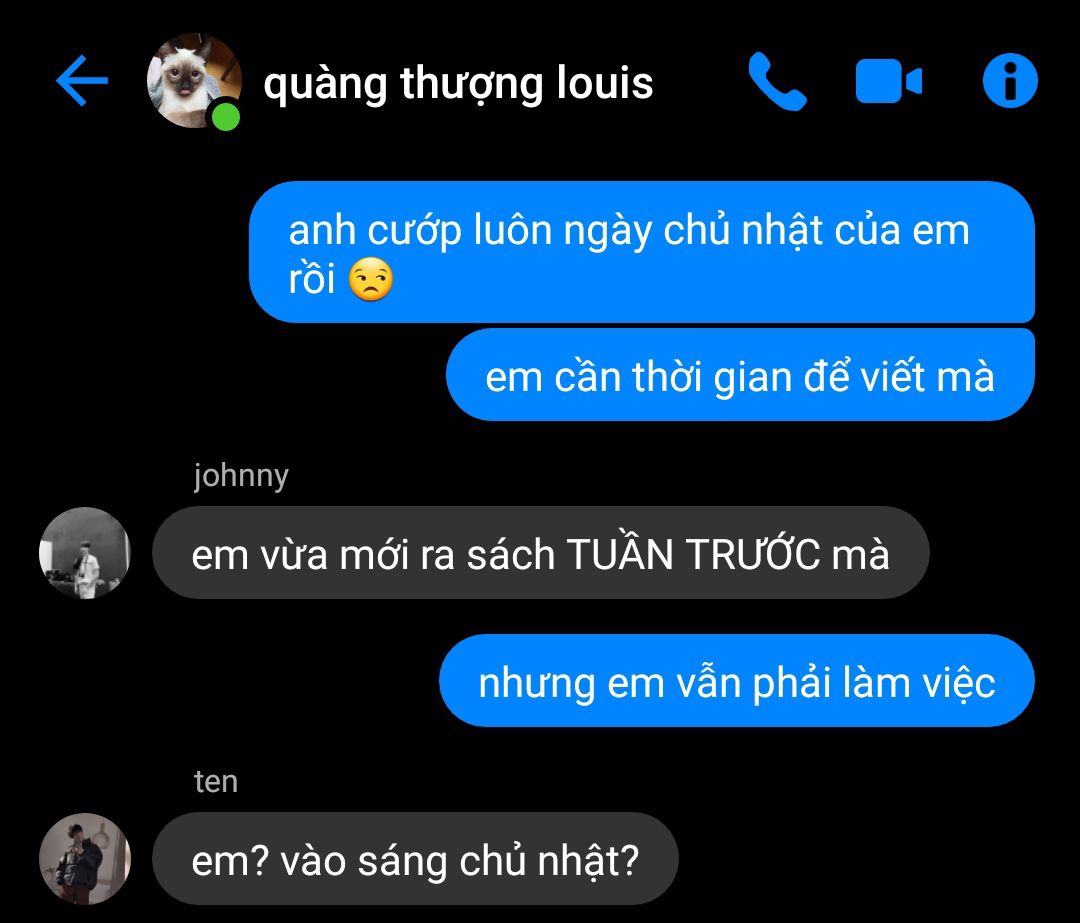Viewport: 1080px width, 923px height.
Task: Tap the empty black area beside ten's message
Action: [875, 859]
